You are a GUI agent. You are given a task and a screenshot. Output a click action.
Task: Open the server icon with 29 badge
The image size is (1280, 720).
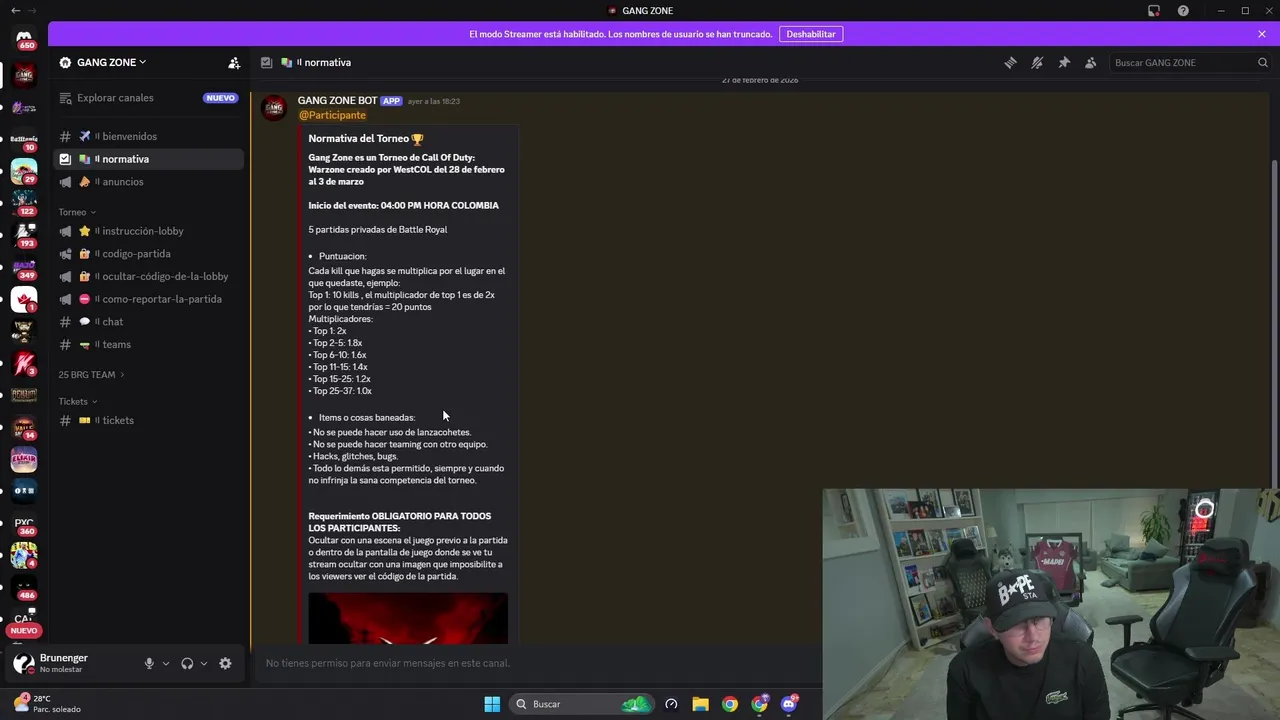24,171
